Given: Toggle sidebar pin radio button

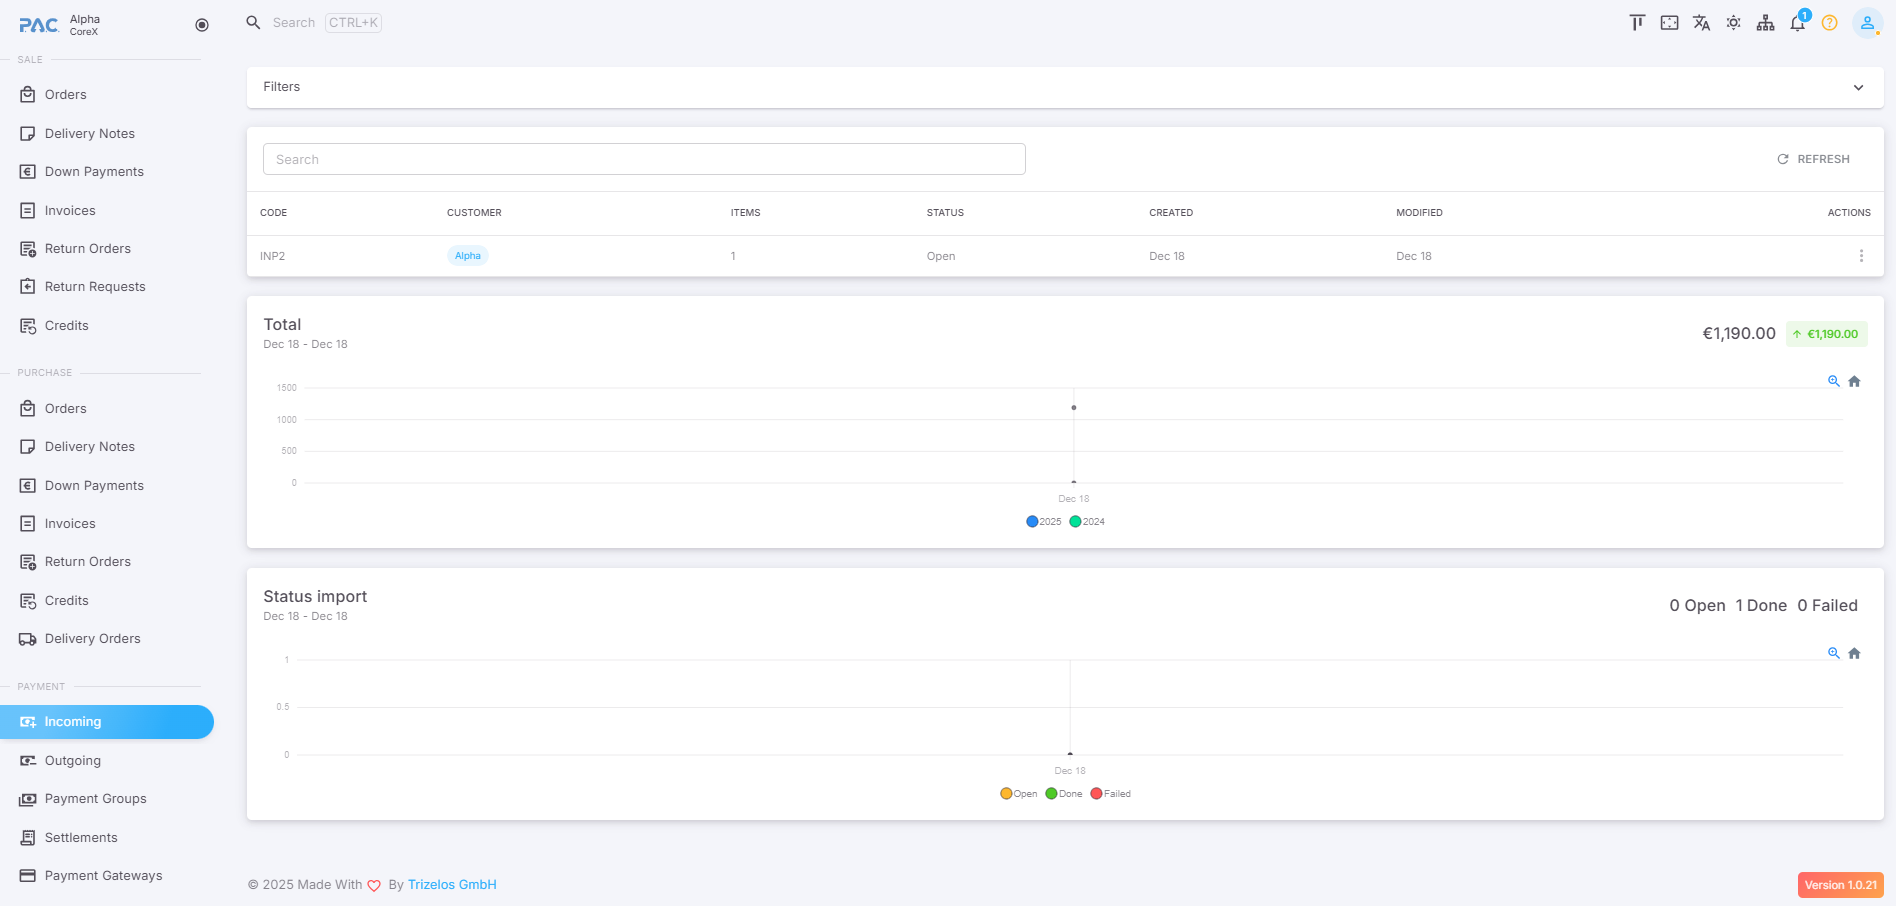Looking at the screenshot, I should pyautogui.click(x=202, y=25).
